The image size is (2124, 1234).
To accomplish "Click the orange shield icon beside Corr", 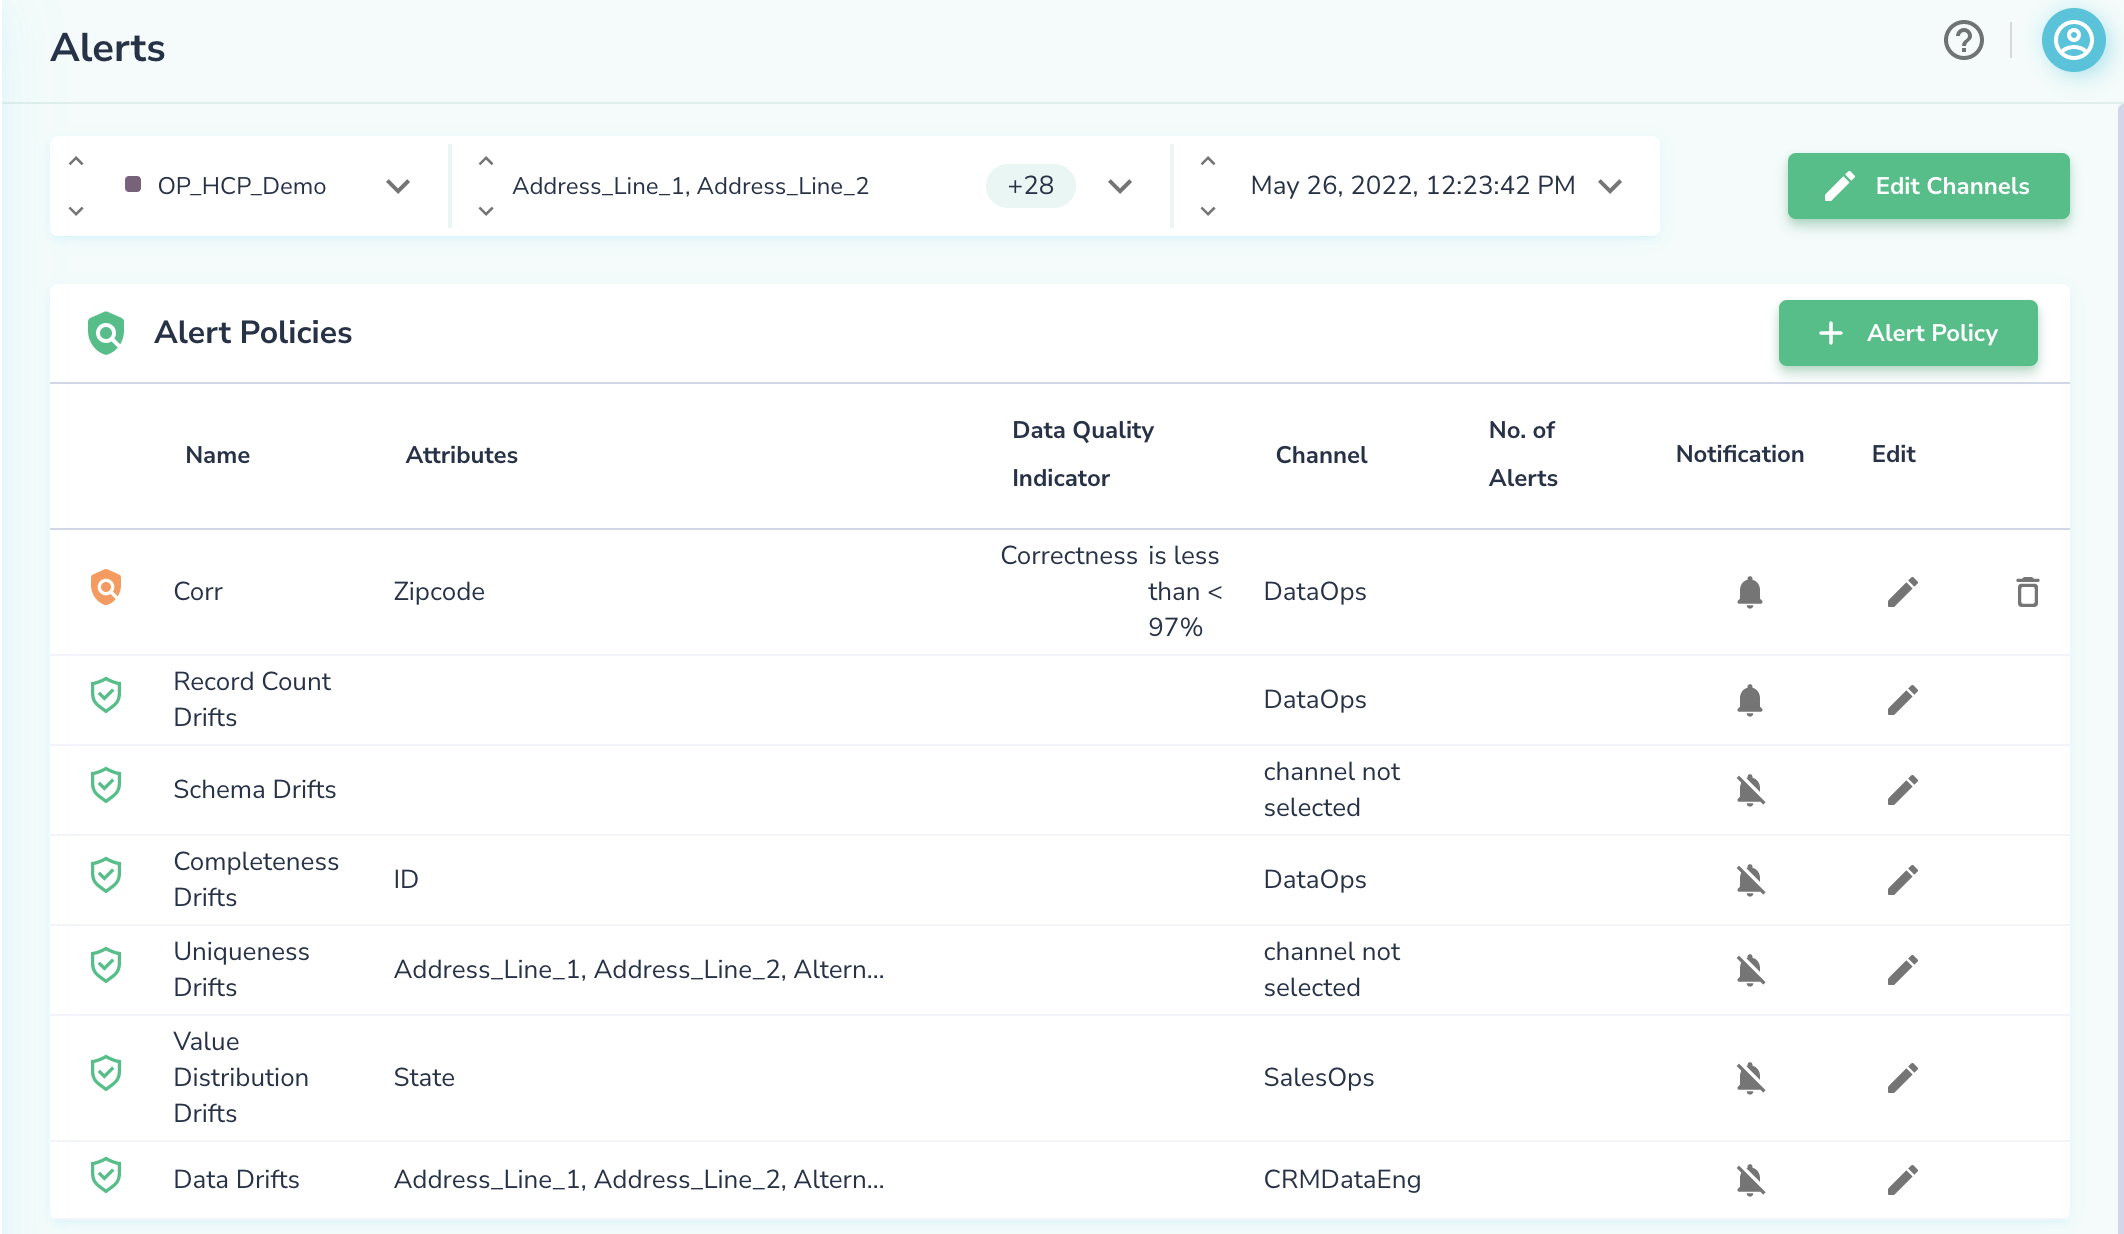I will (x=106, y=588).
